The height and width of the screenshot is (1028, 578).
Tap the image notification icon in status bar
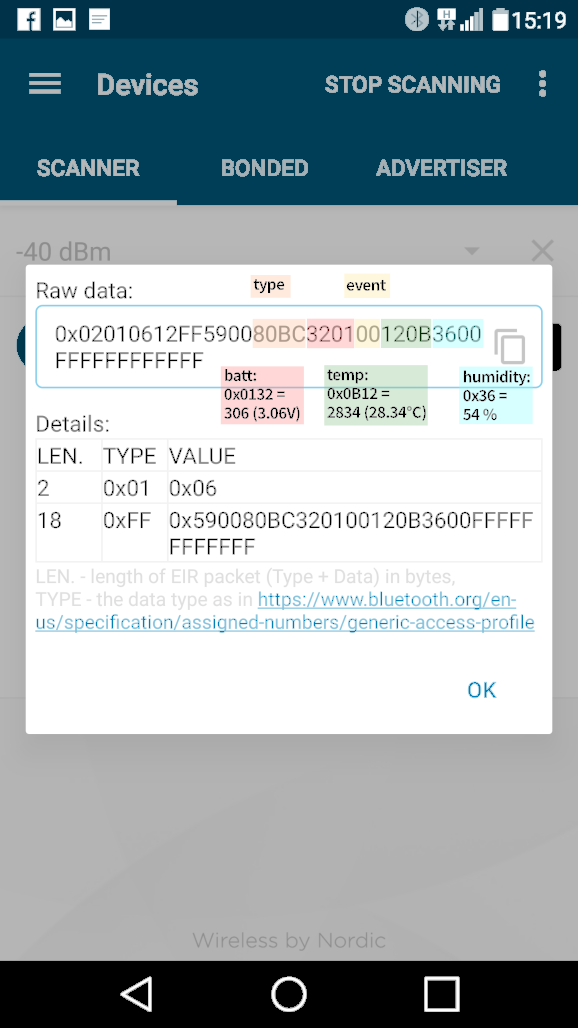64,20
